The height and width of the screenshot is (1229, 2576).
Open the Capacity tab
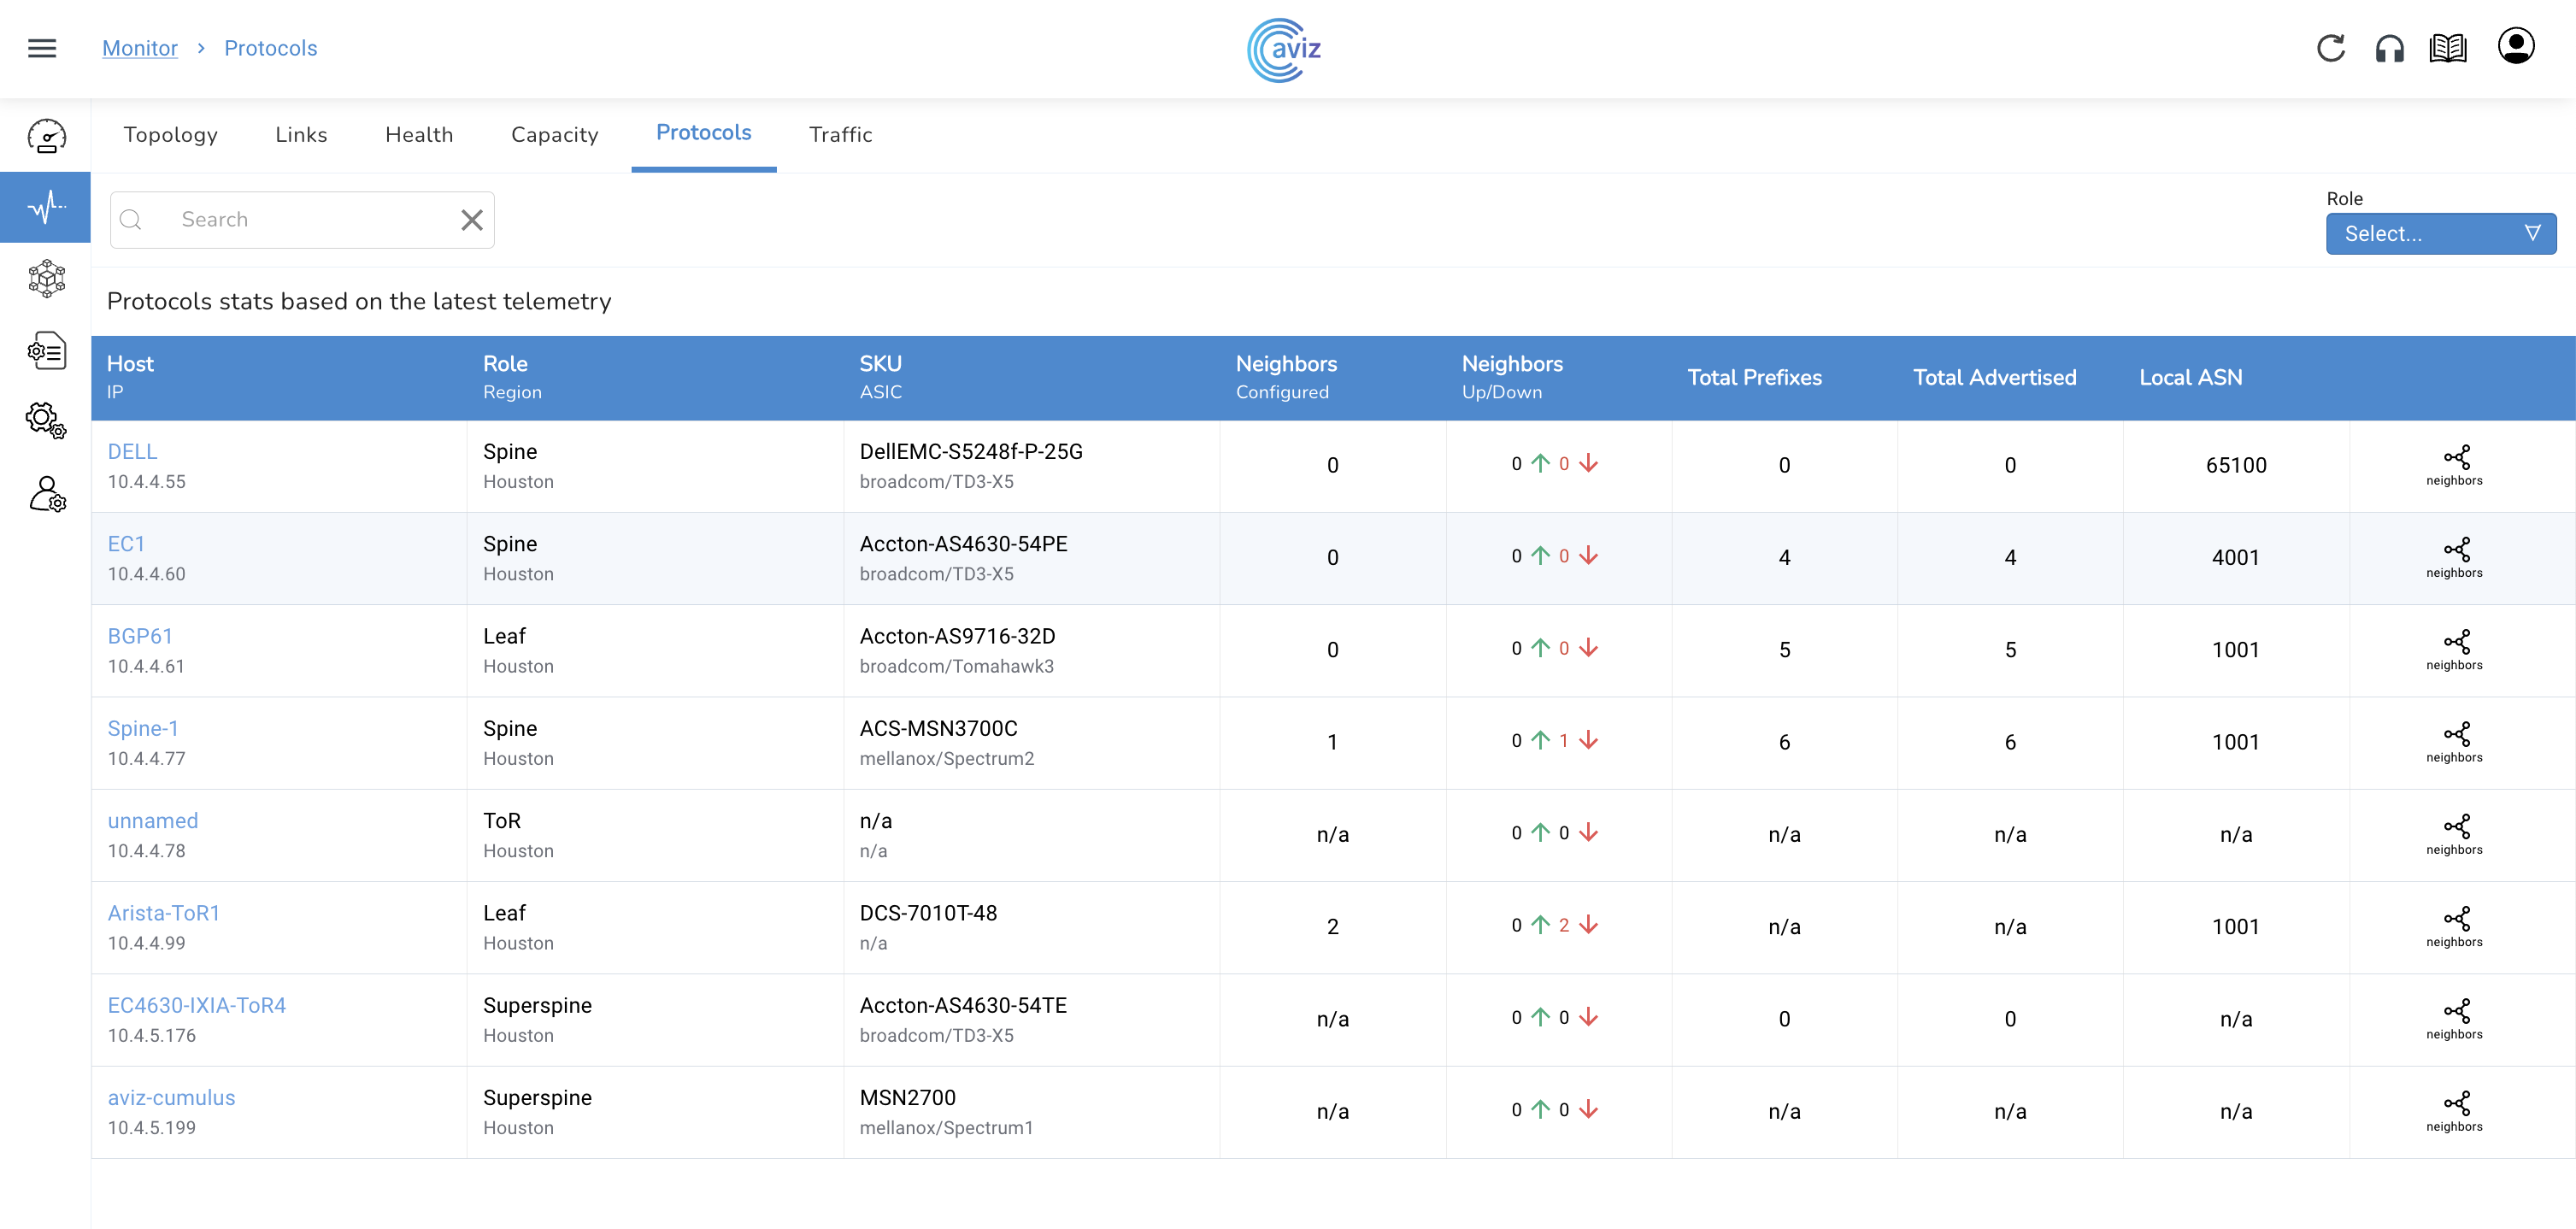click(554, 135)
